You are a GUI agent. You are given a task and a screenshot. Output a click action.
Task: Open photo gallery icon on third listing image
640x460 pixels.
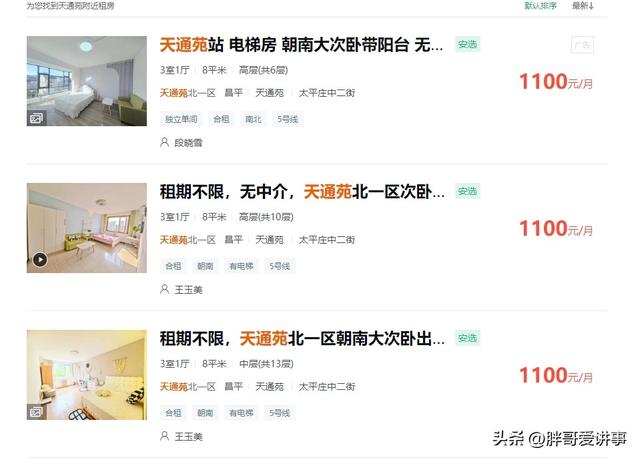point(36,412)
